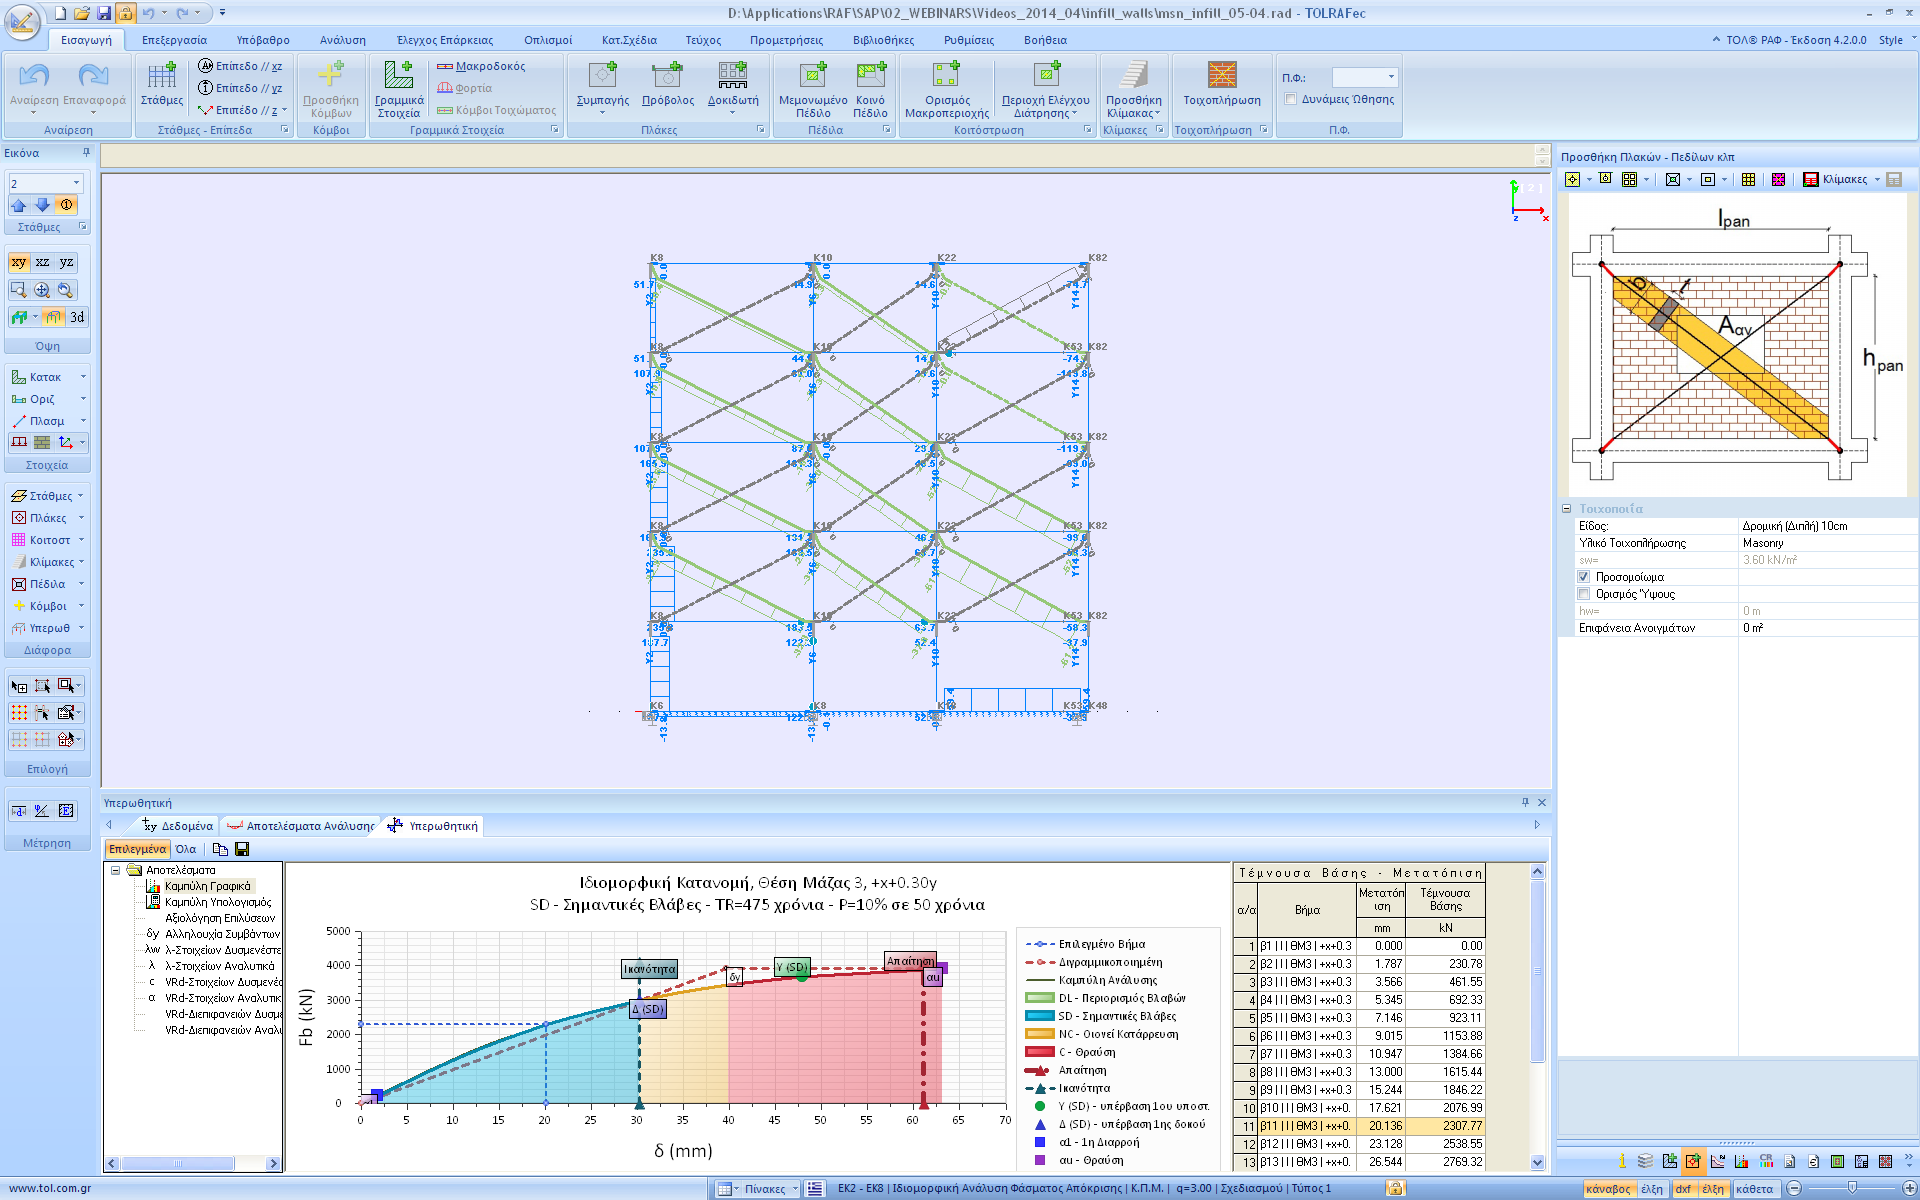Open the level number dropdown
Image resolution: width=1920 pixels, height=1200 pixels.
pos(76,183)
